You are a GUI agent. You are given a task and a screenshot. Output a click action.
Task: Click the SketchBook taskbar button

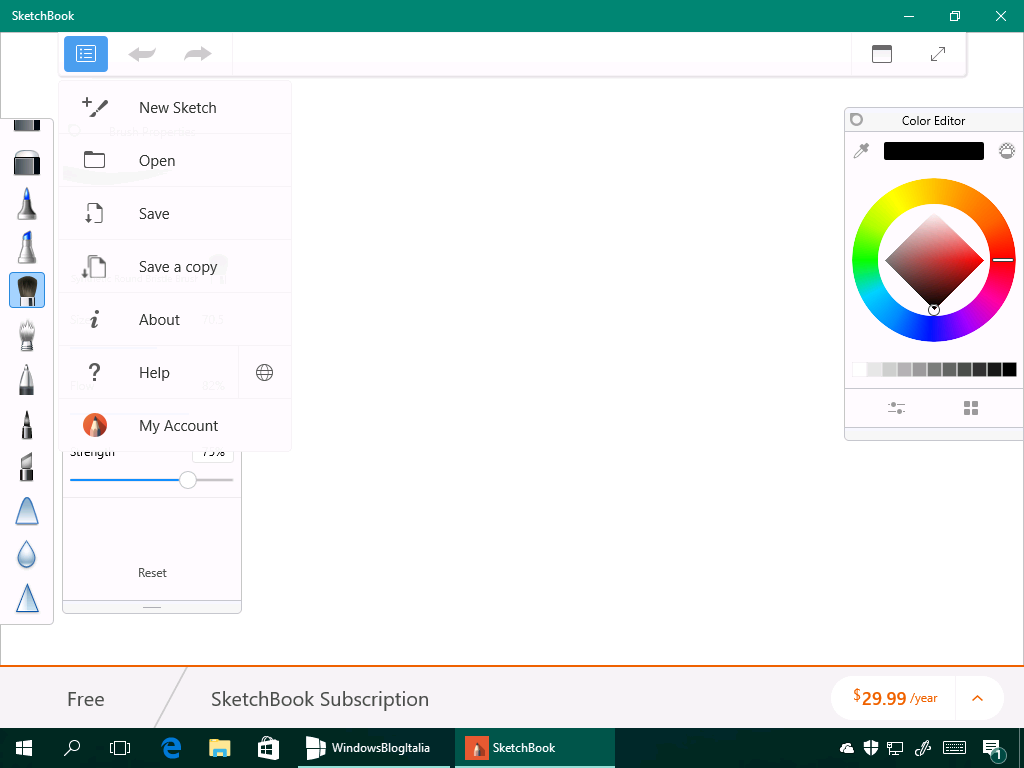[534, 748]
